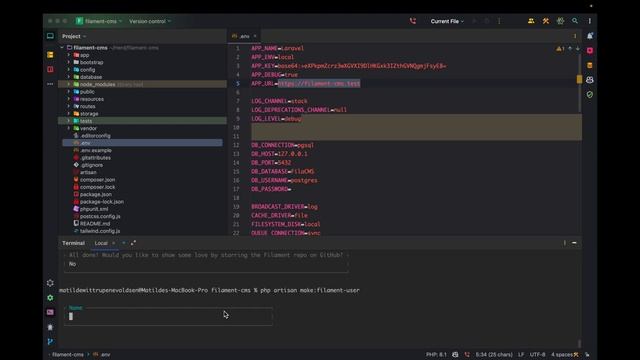
Task: Click the DB_CONNECTION=pgsql line
Action: (283, 145)
